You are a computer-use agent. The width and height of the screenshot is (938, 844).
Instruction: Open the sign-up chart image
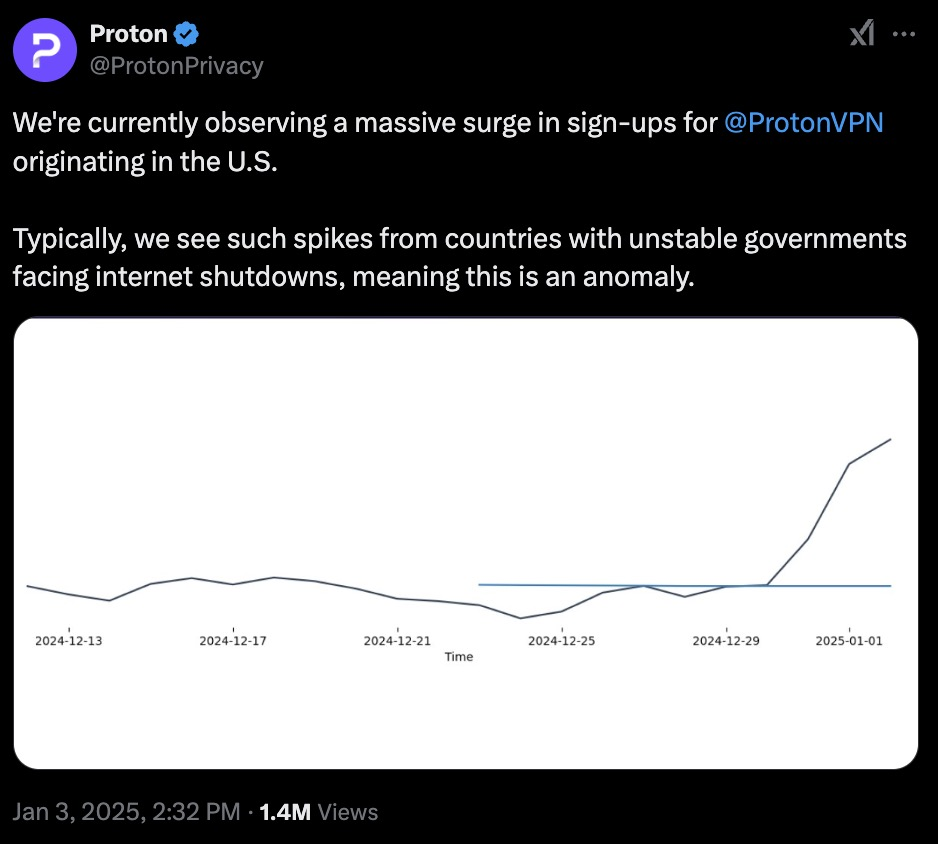coord(465,543)
